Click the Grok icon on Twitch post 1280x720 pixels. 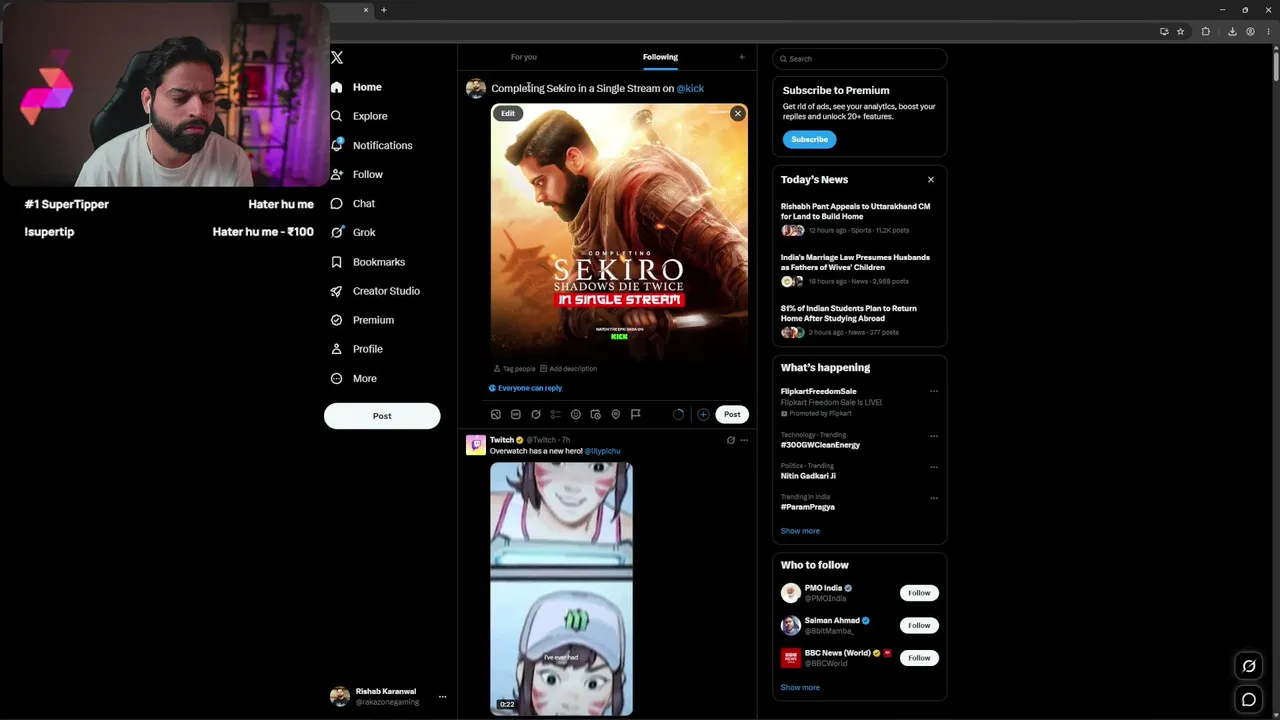[x=731, y=440]
